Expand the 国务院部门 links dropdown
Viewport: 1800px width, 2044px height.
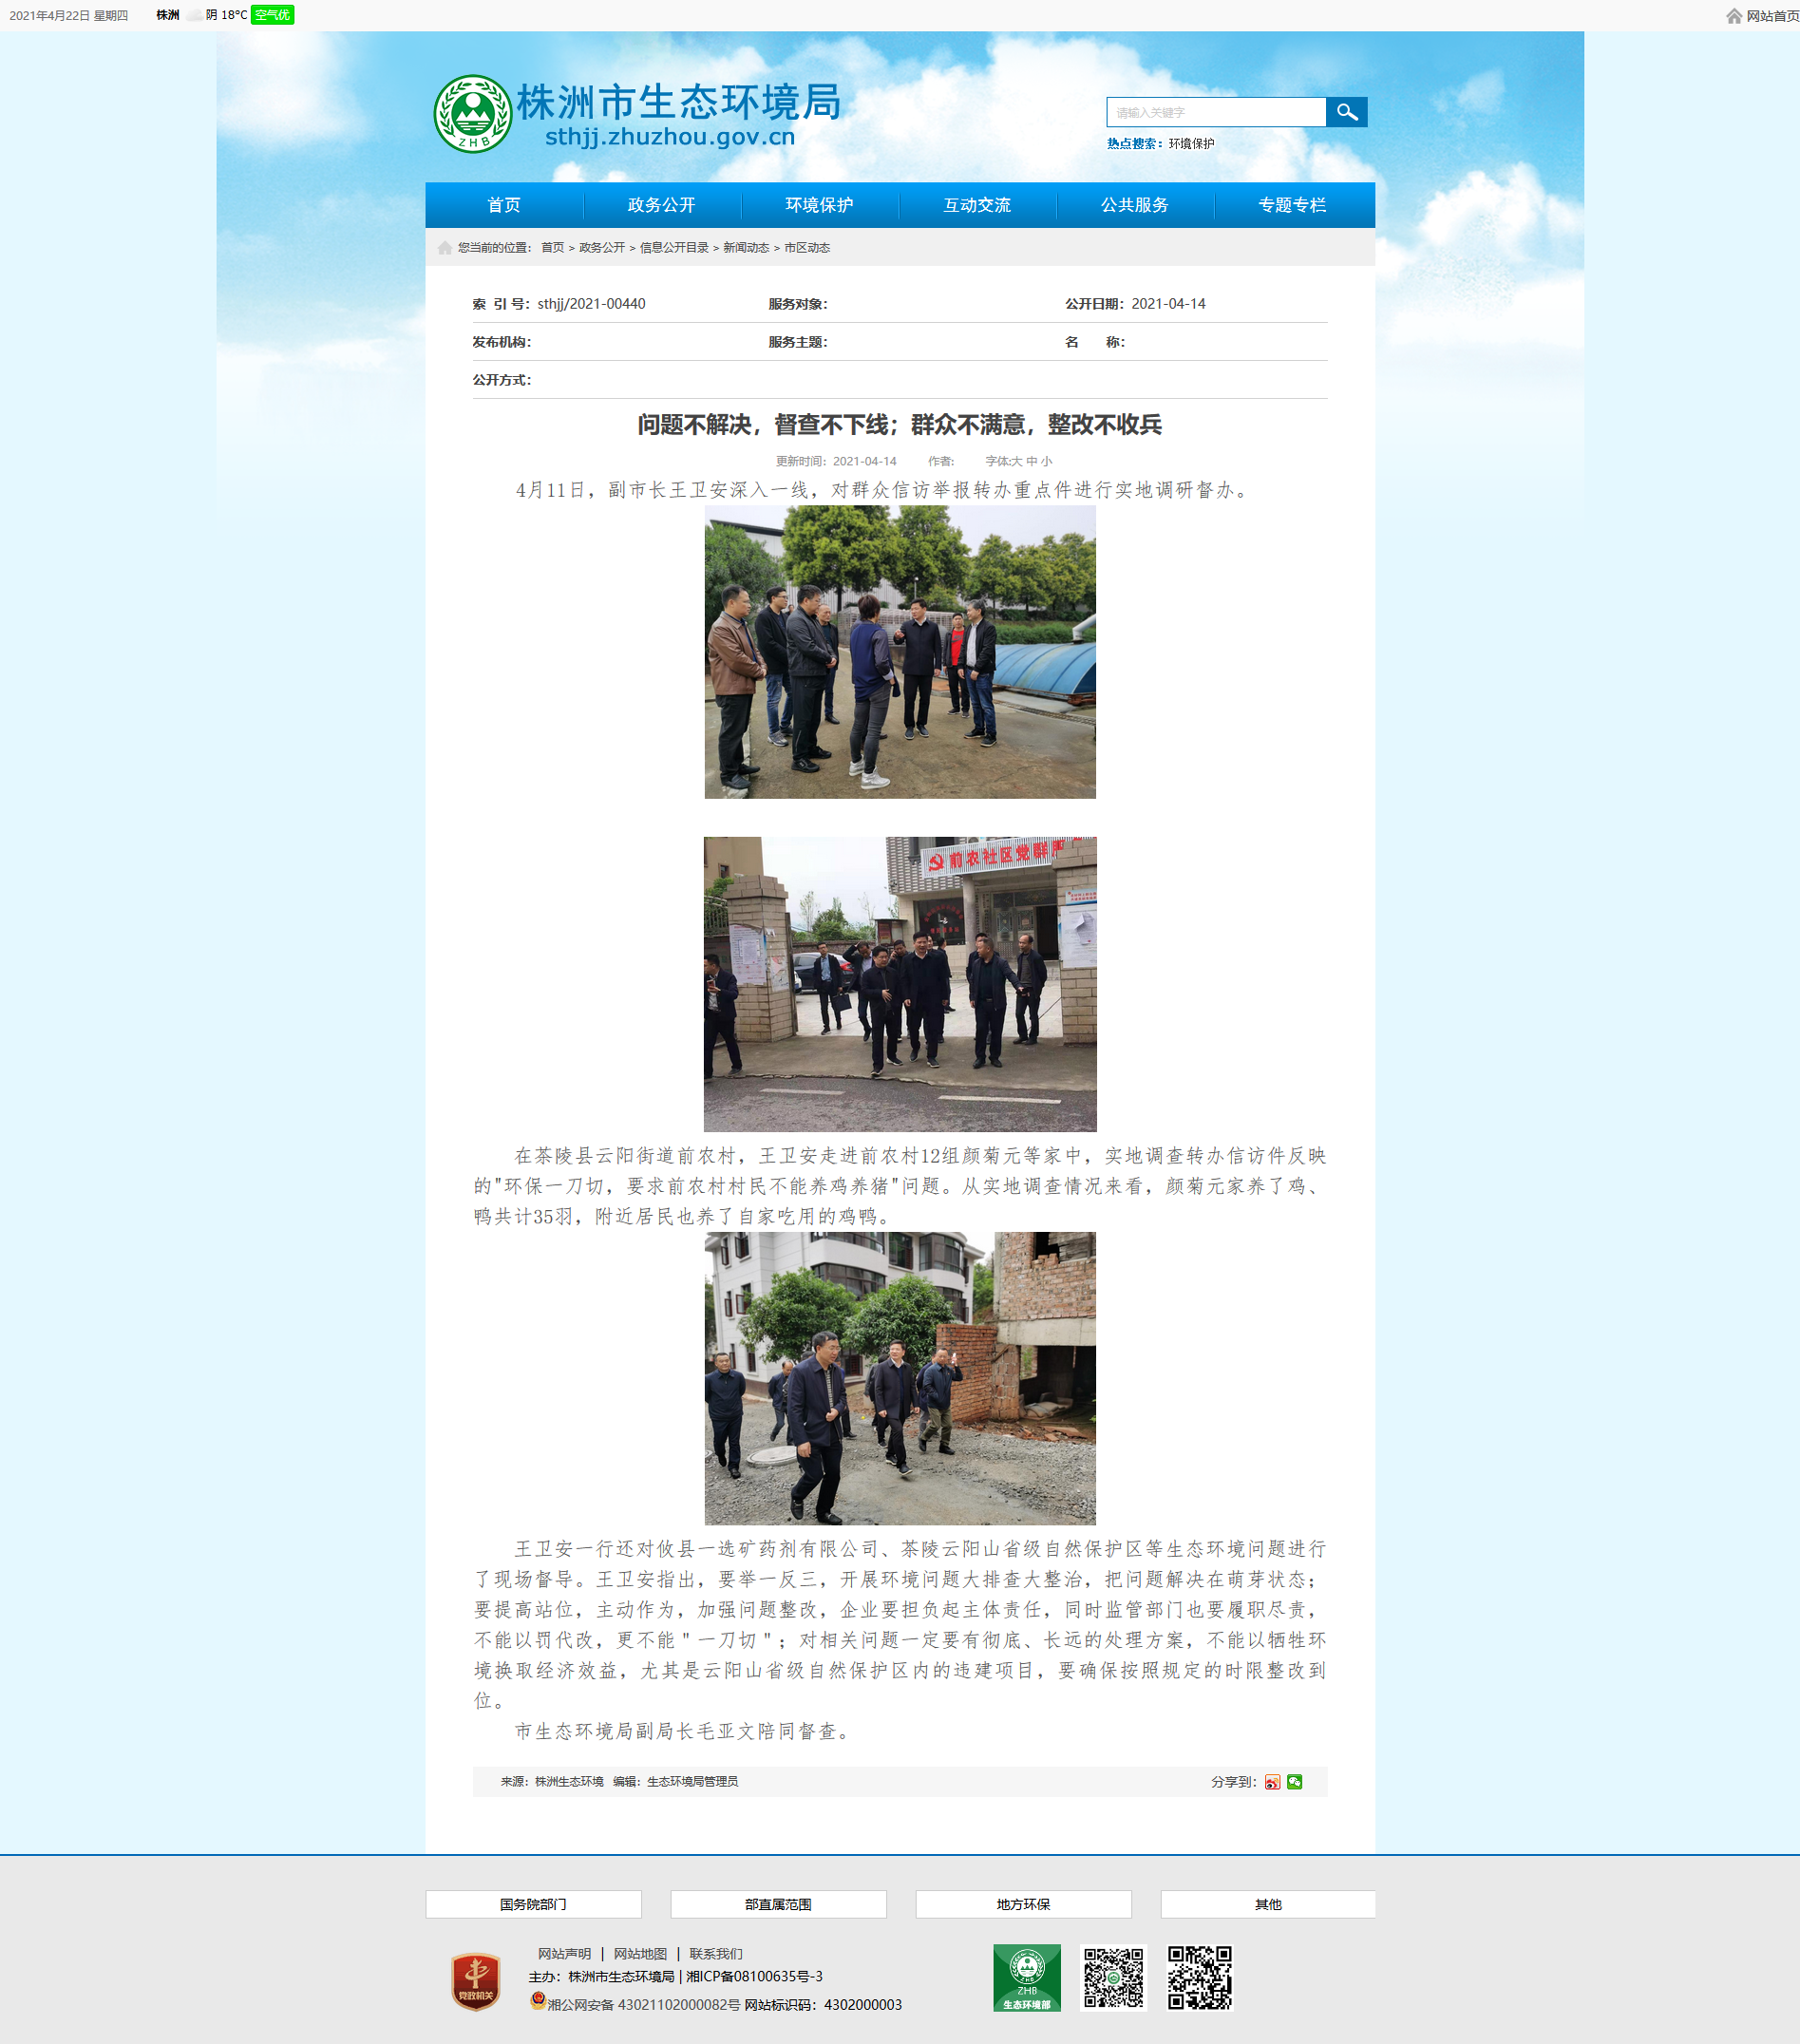pos(533,1905)
